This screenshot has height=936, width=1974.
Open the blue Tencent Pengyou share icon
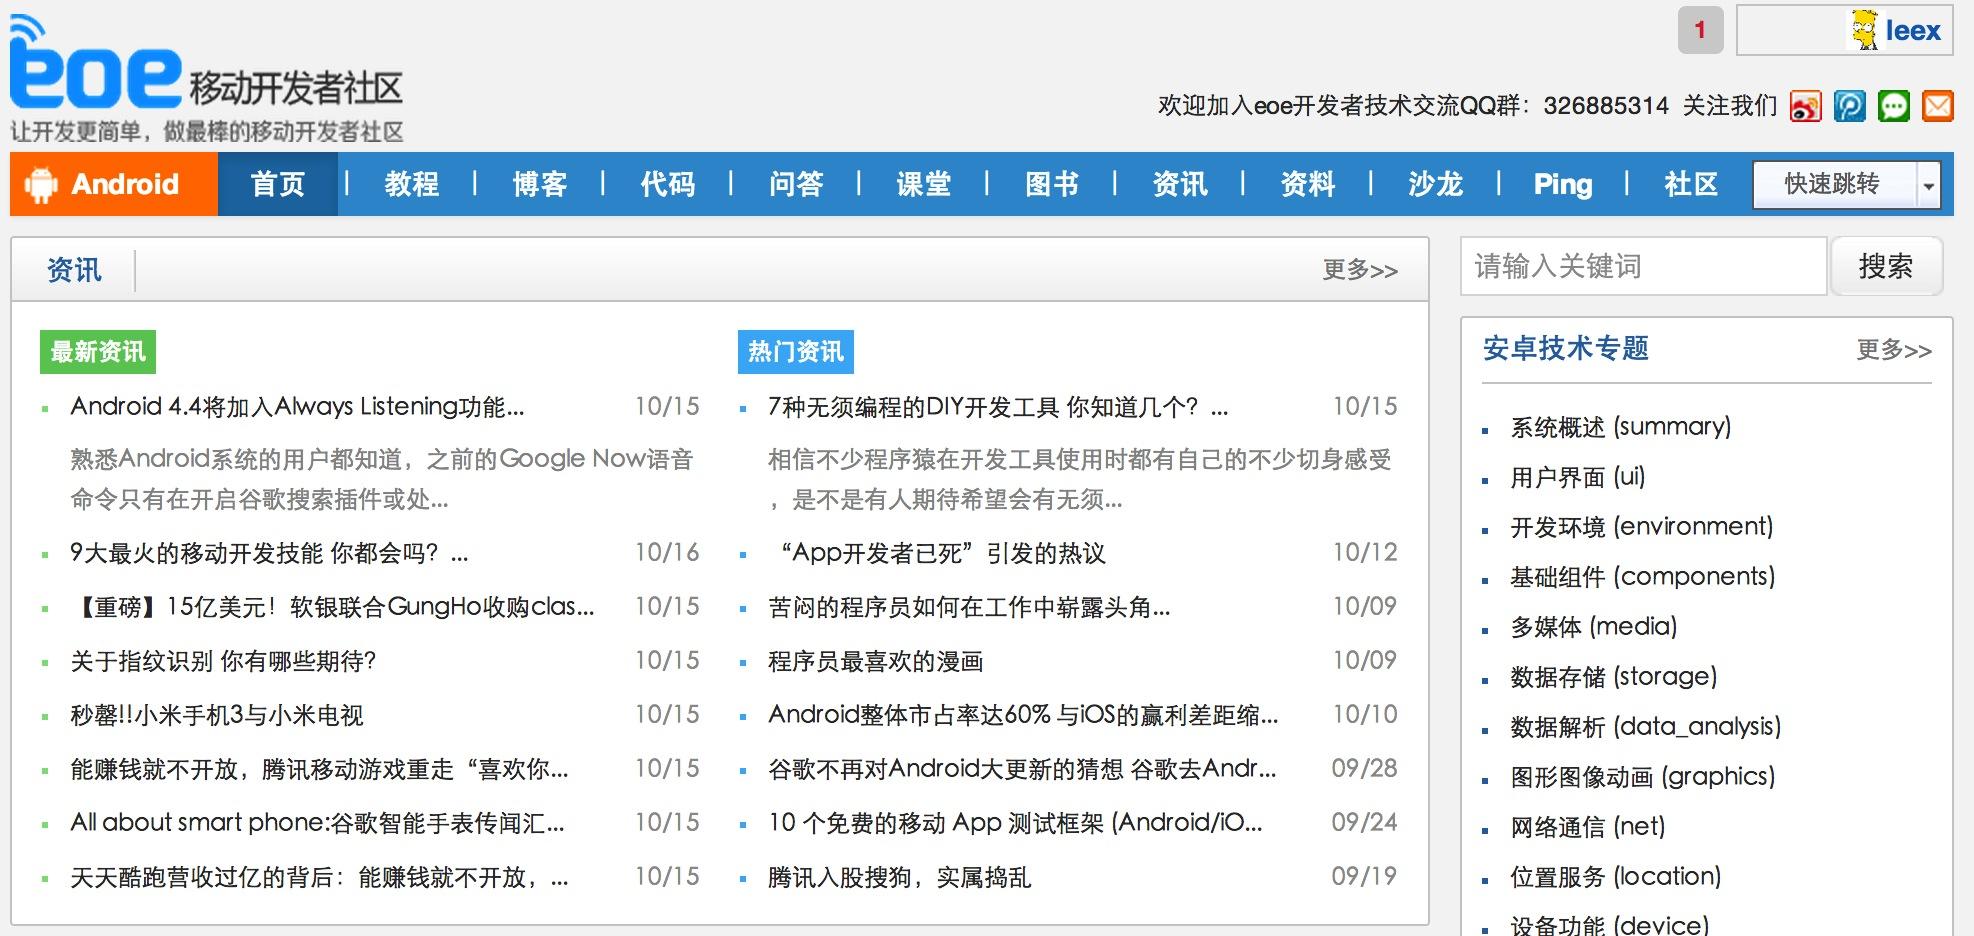click(x=1851, y=107)
